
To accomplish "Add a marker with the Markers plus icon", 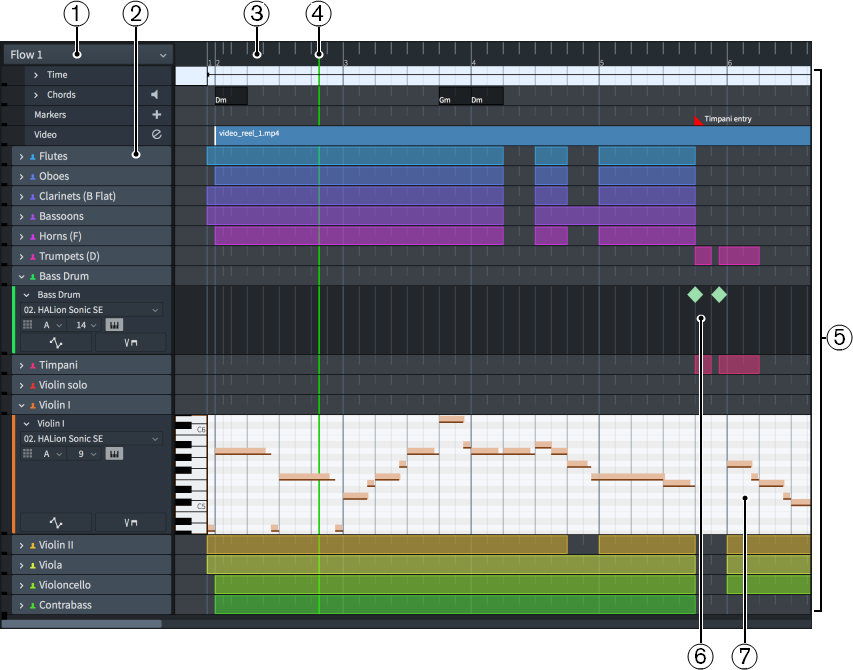I will click(x=156, y=115).
